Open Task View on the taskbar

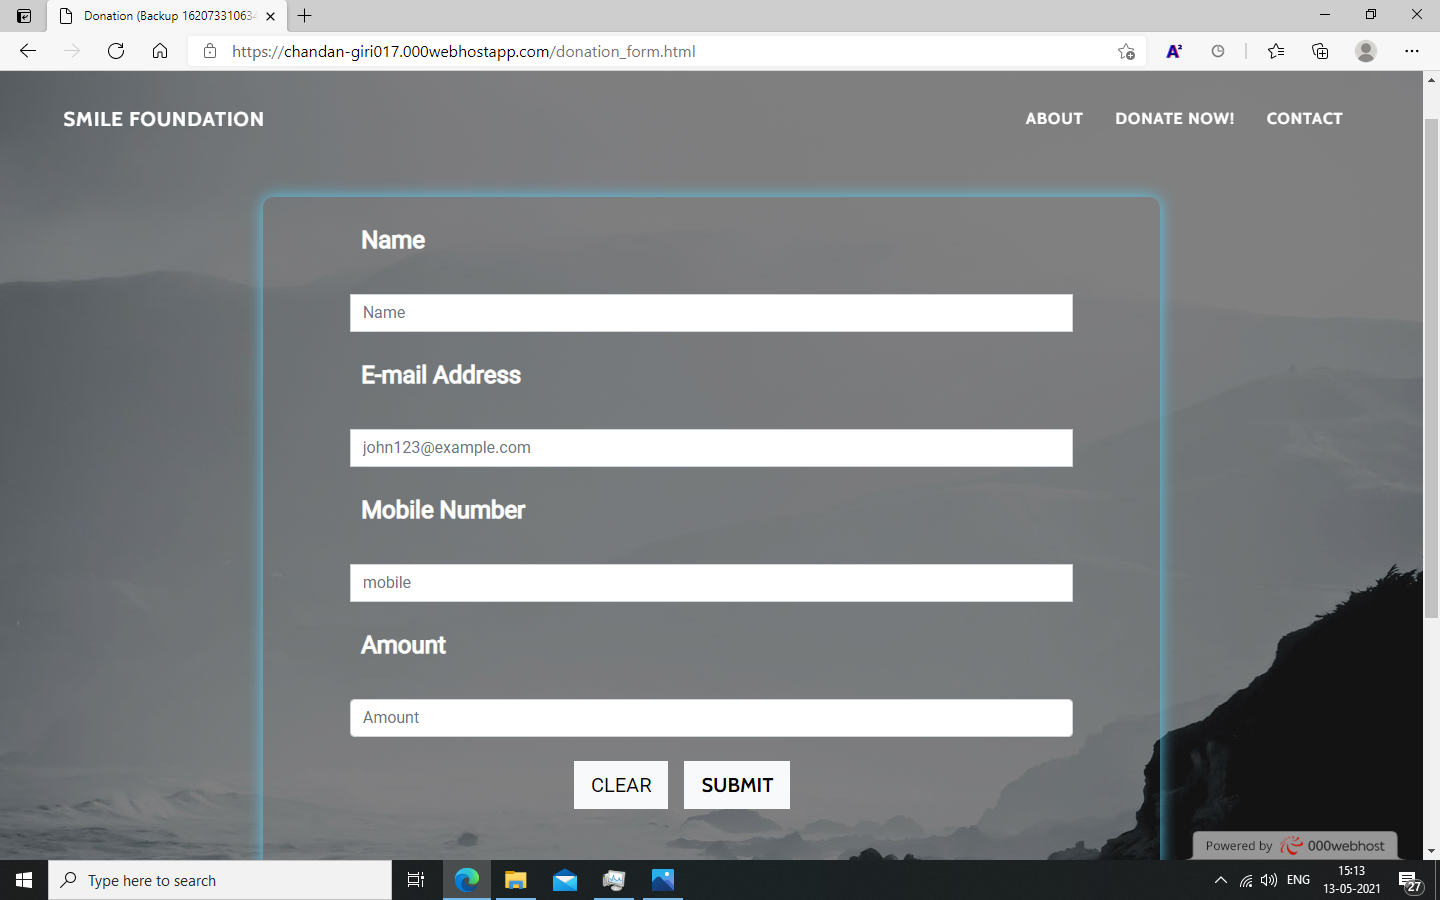(416, 880)
